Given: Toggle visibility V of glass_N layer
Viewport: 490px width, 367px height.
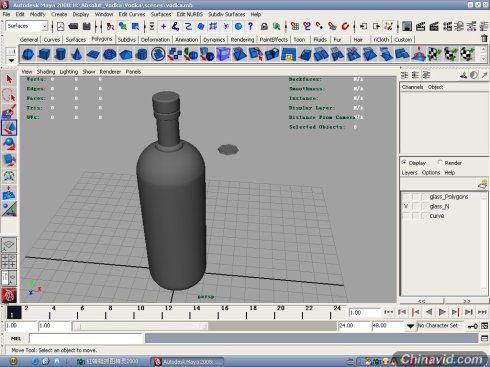Looking at the screenshot, I should (406, 206).
